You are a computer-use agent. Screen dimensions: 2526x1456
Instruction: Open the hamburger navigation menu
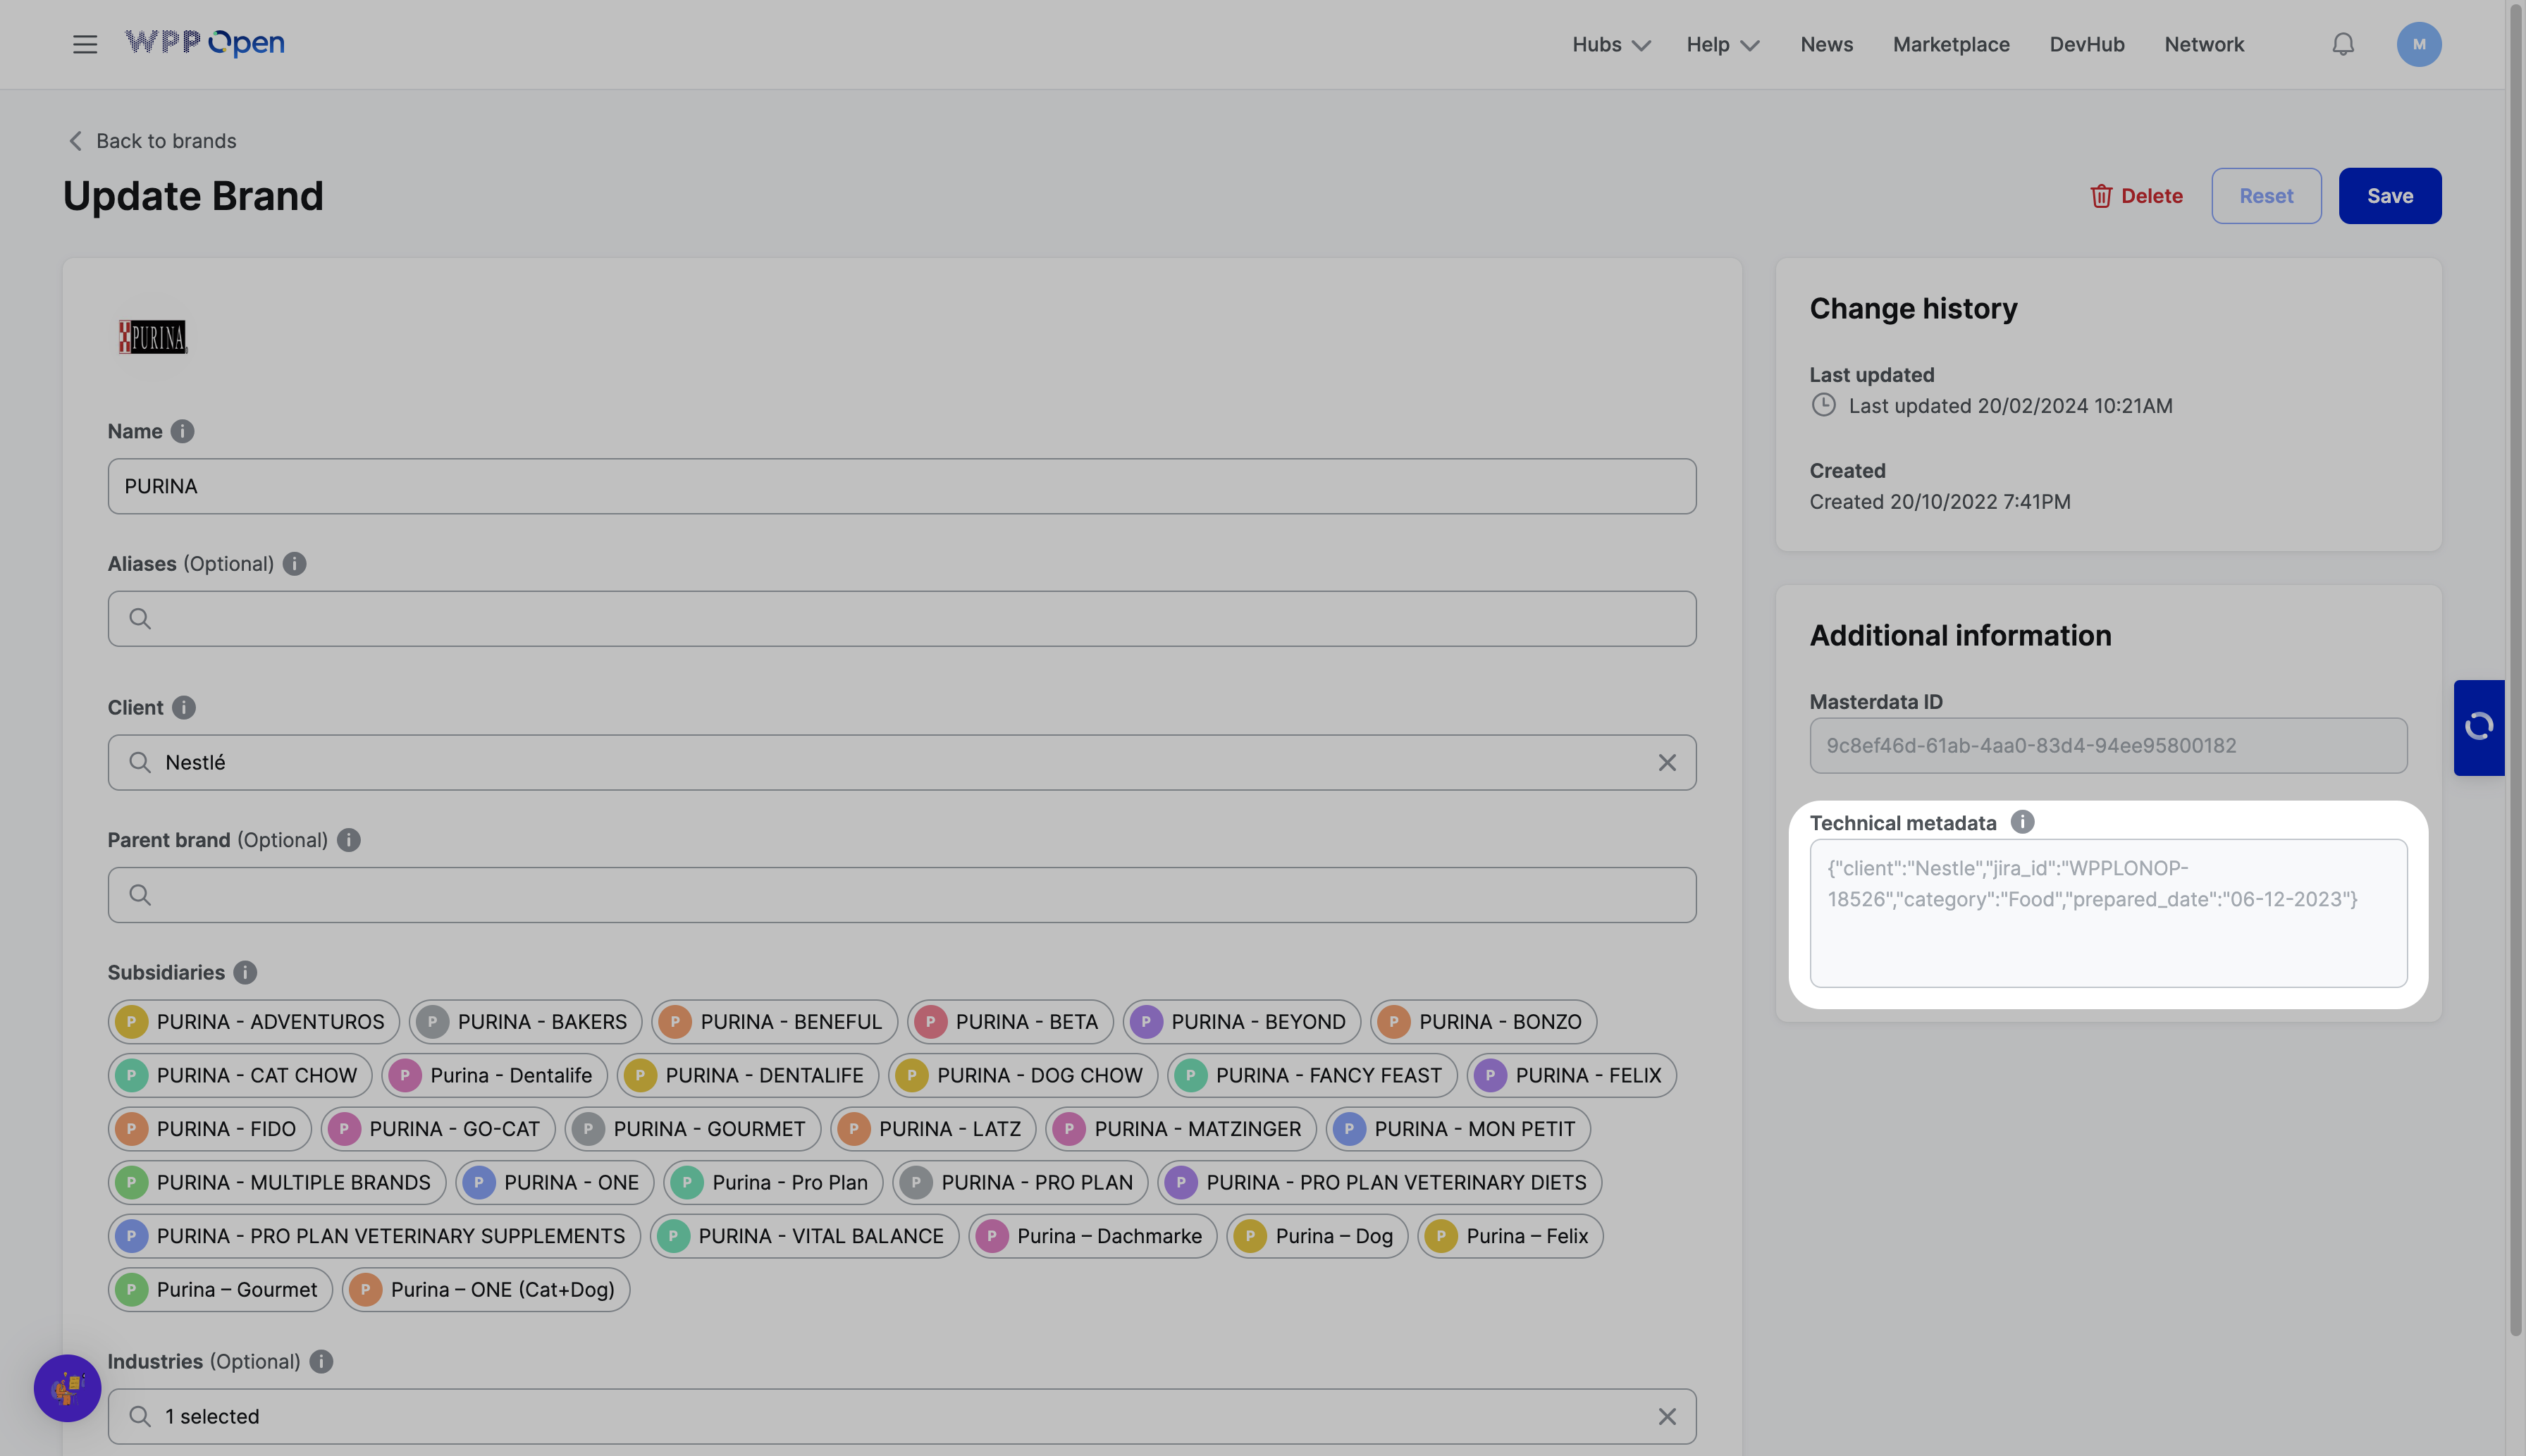pos(85,44)
